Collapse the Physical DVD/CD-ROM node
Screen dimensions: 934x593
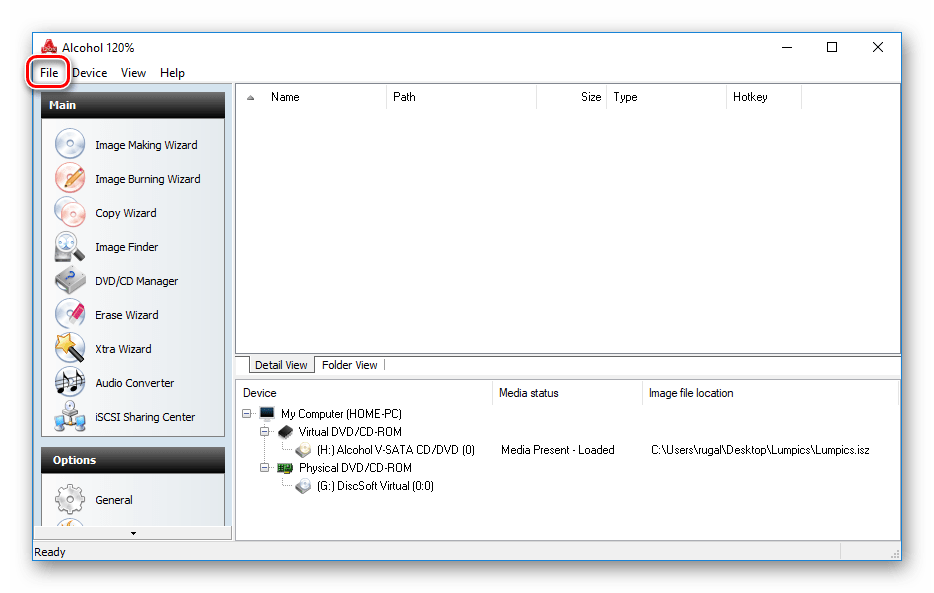tap(264, 468)
